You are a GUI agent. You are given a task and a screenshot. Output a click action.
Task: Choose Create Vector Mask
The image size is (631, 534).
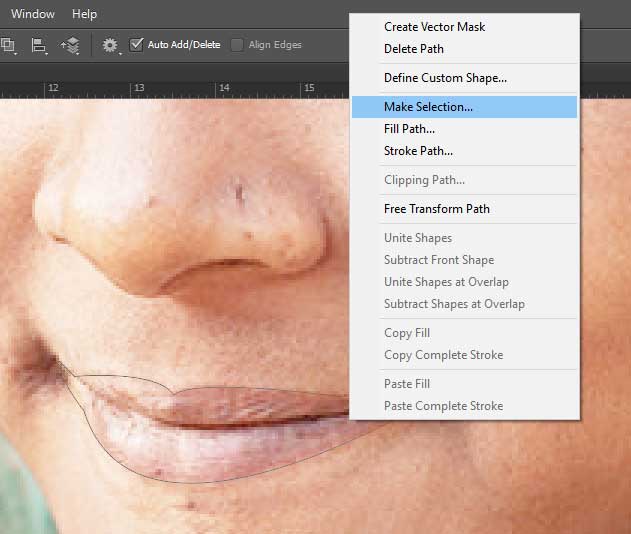tap(464, 27)
